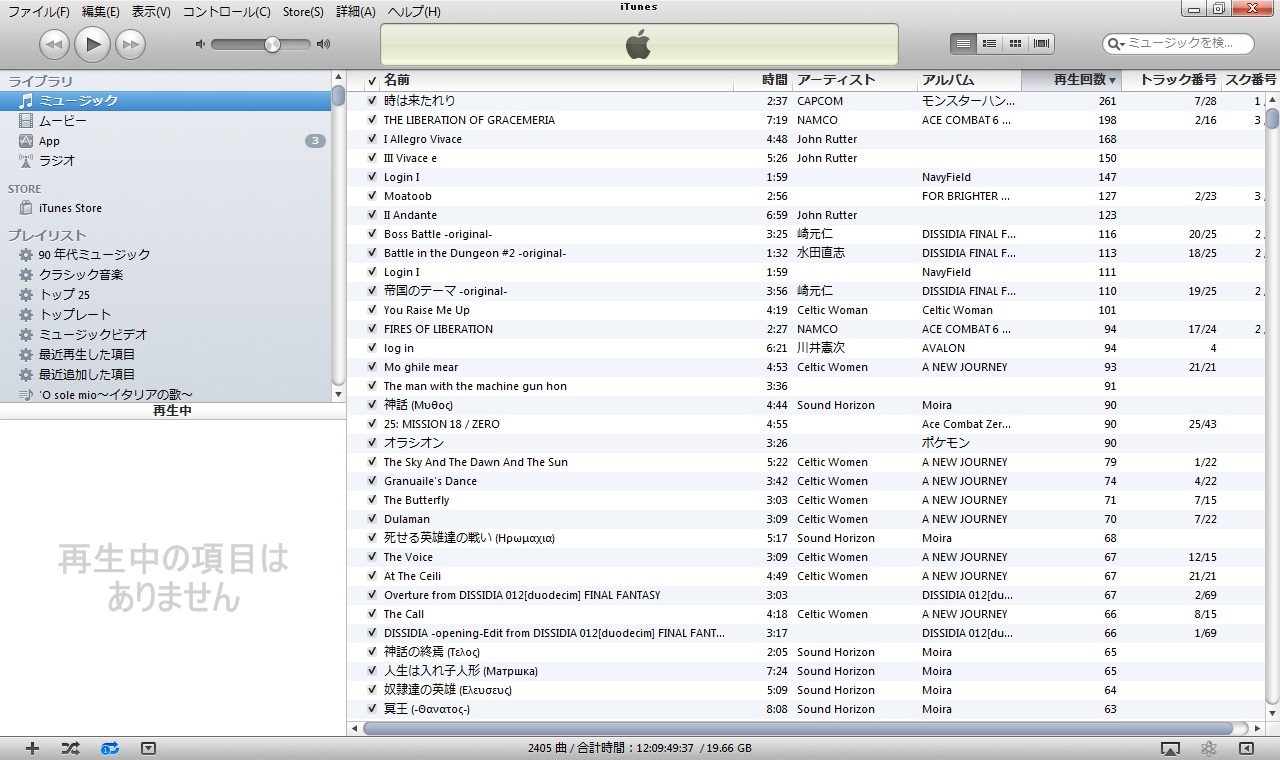Open ヘルプ(H) menu
Viewport: 1280px width, 760px height.
[x=414, y=12]
